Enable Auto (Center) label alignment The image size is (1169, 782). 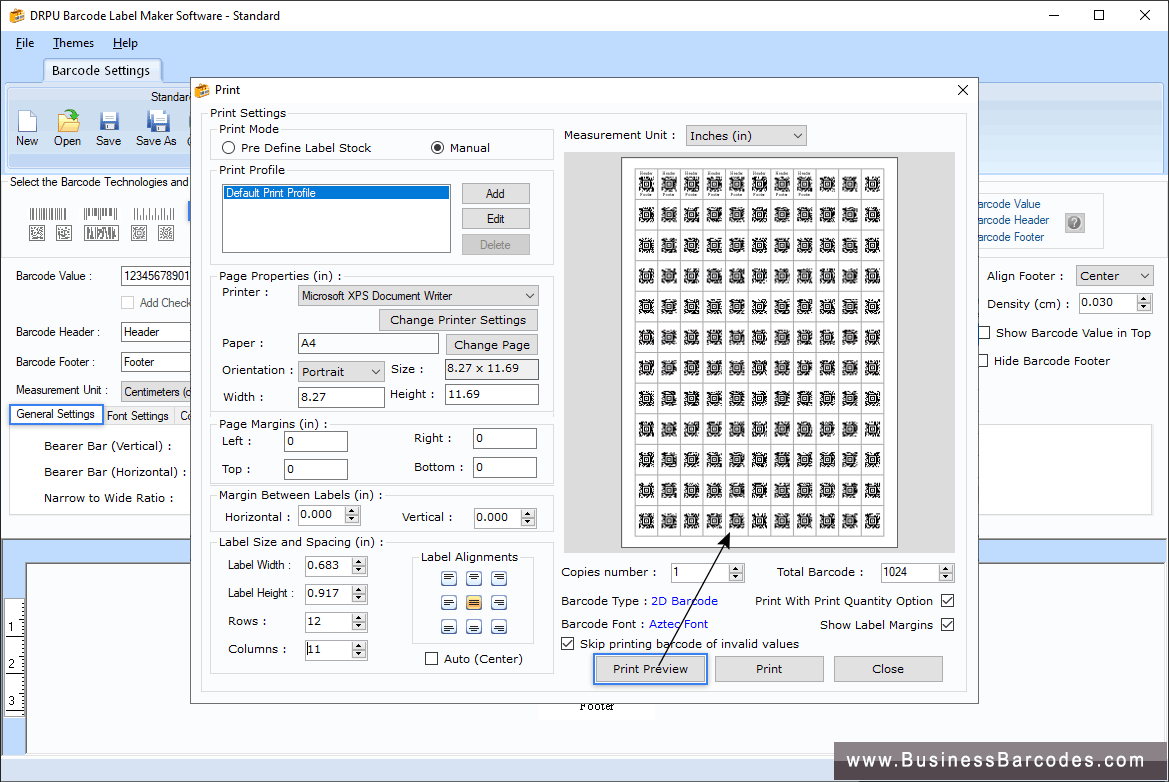tap(431, 658)
